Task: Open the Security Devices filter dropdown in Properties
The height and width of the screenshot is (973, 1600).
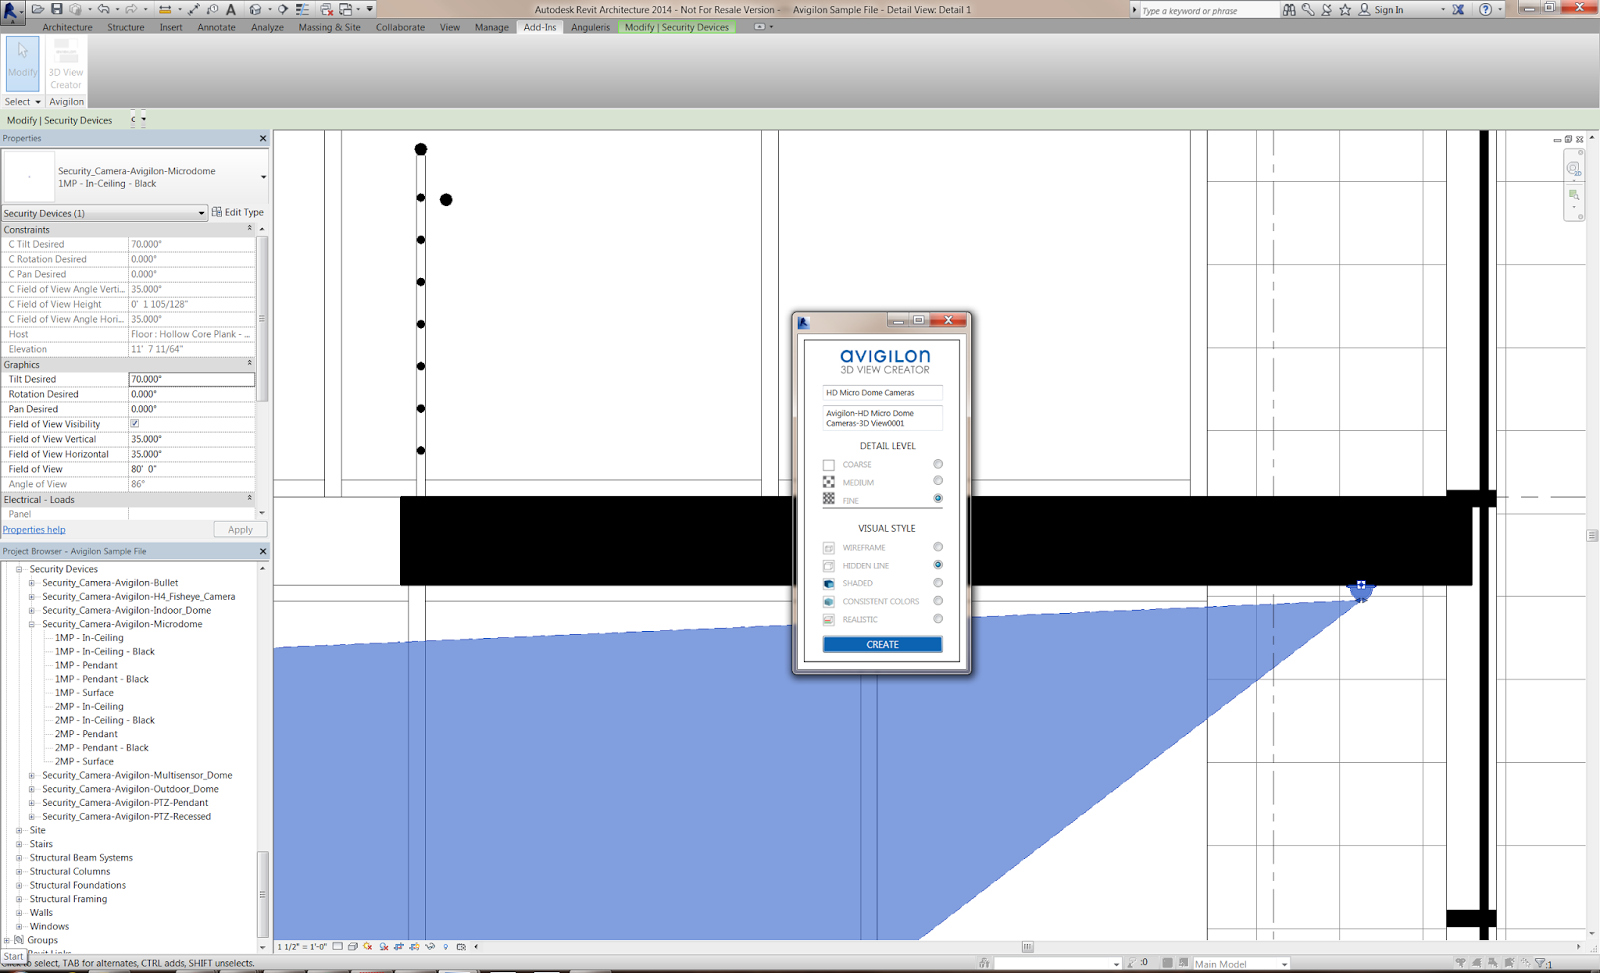Action: (202, 212)
